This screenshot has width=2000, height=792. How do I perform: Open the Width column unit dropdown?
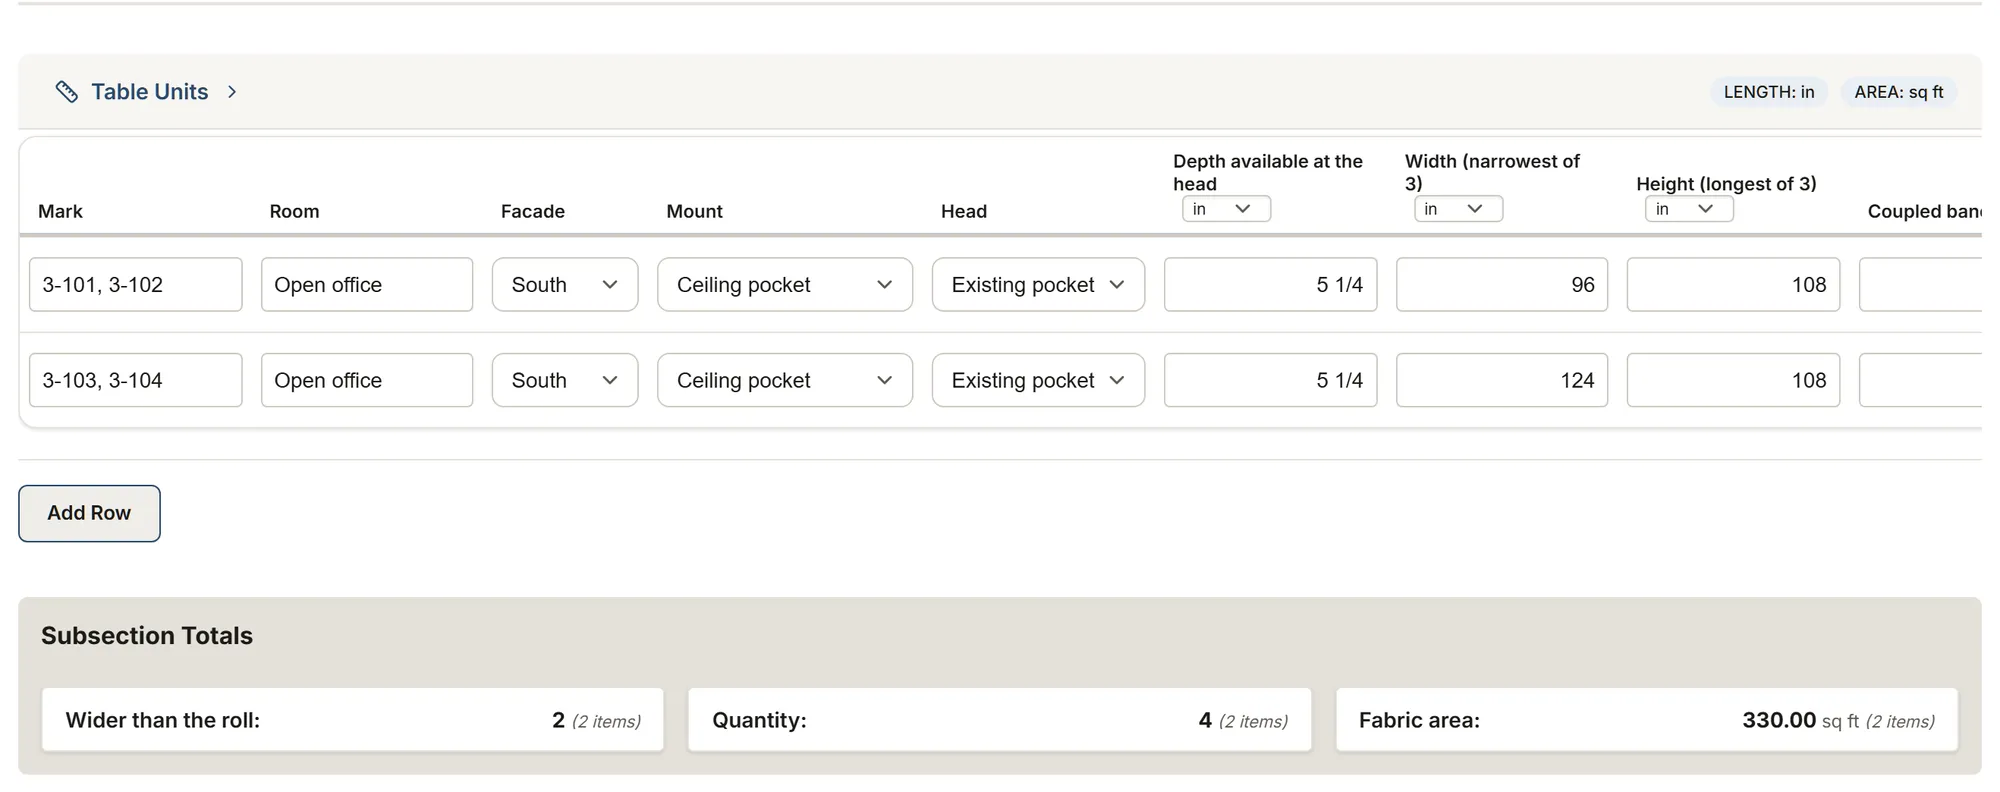(x=1458, y=209)
